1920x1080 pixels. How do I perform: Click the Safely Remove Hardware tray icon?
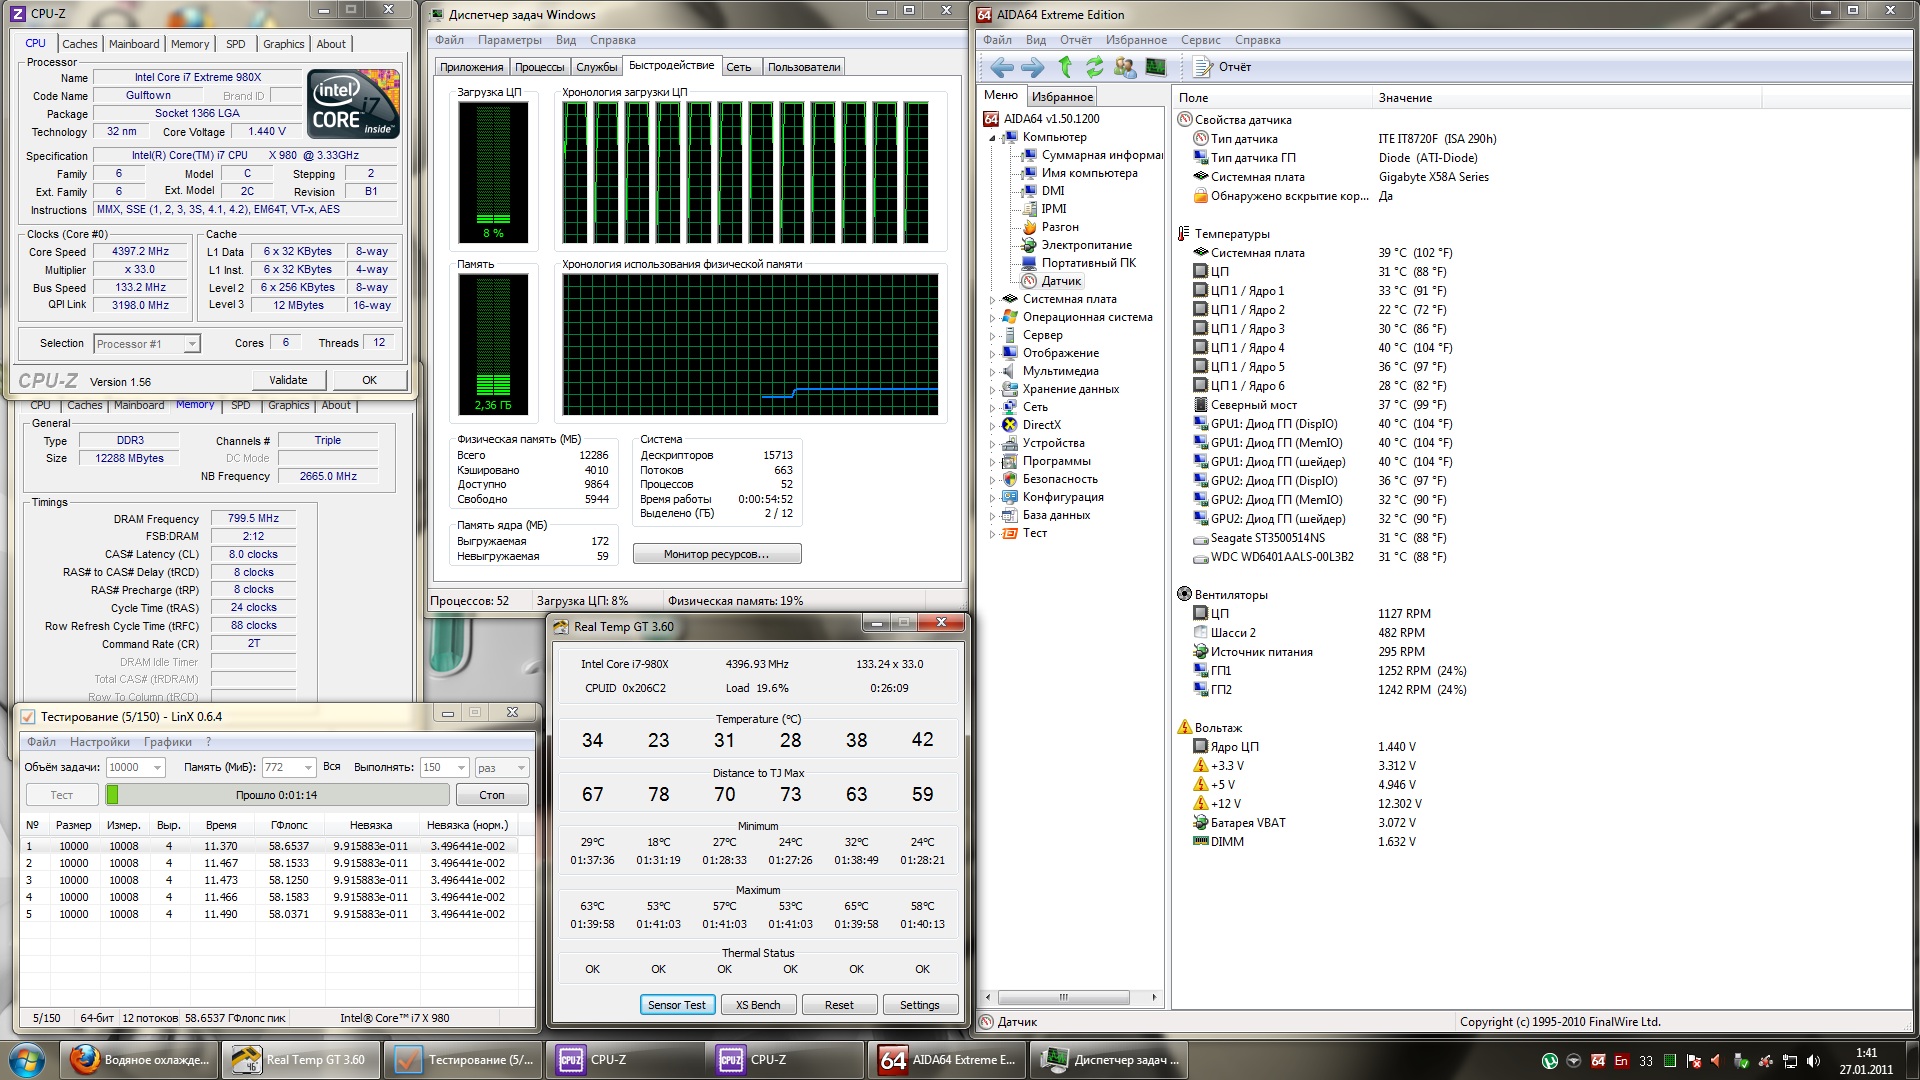click(x=1742, y=1061)
